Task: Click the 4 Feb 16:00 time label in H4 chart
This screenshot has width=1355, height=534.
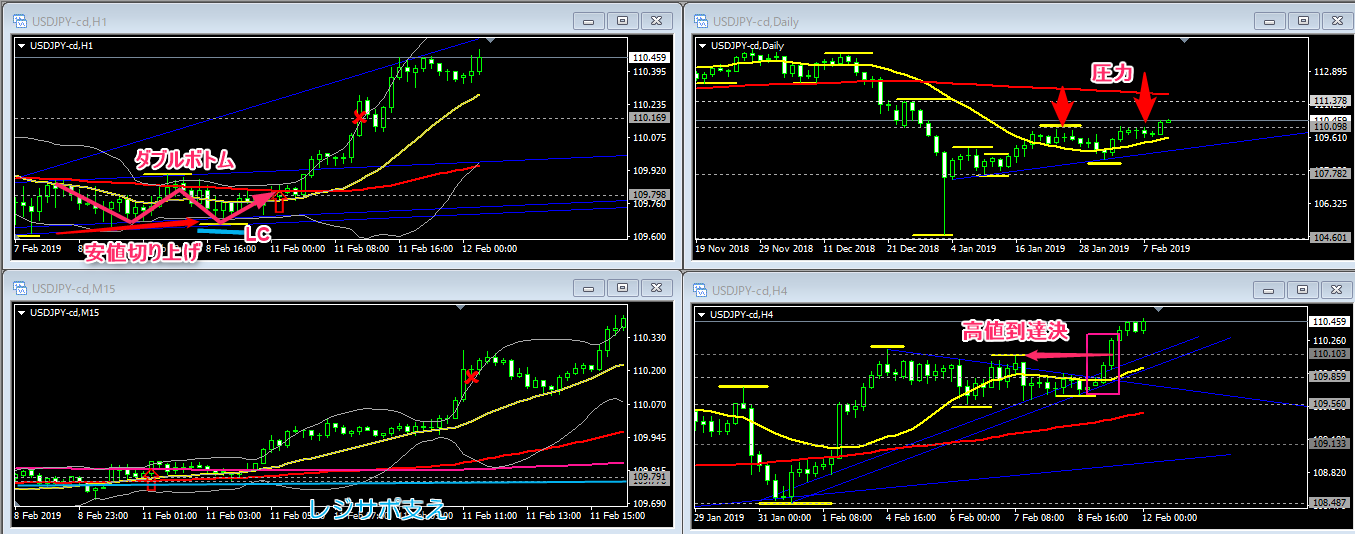Action: click(911, 517)
